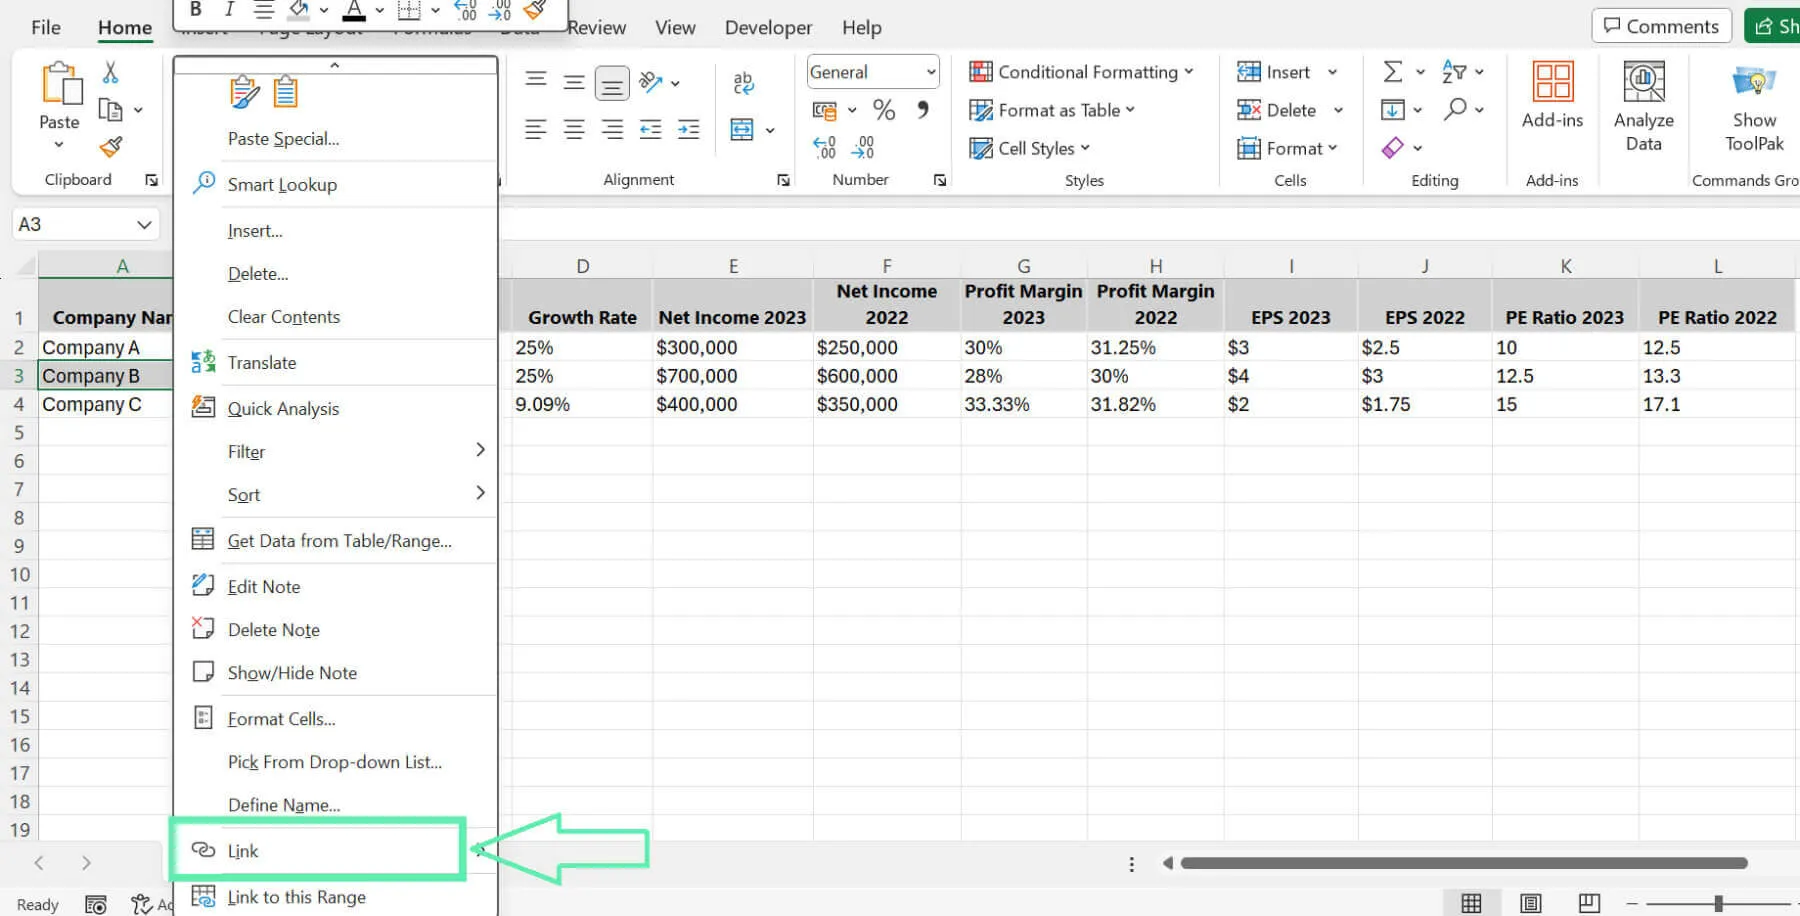This screenshot has width=1800, height=916.
Task: Click the Center align icon
Action: tap(574, 129)
